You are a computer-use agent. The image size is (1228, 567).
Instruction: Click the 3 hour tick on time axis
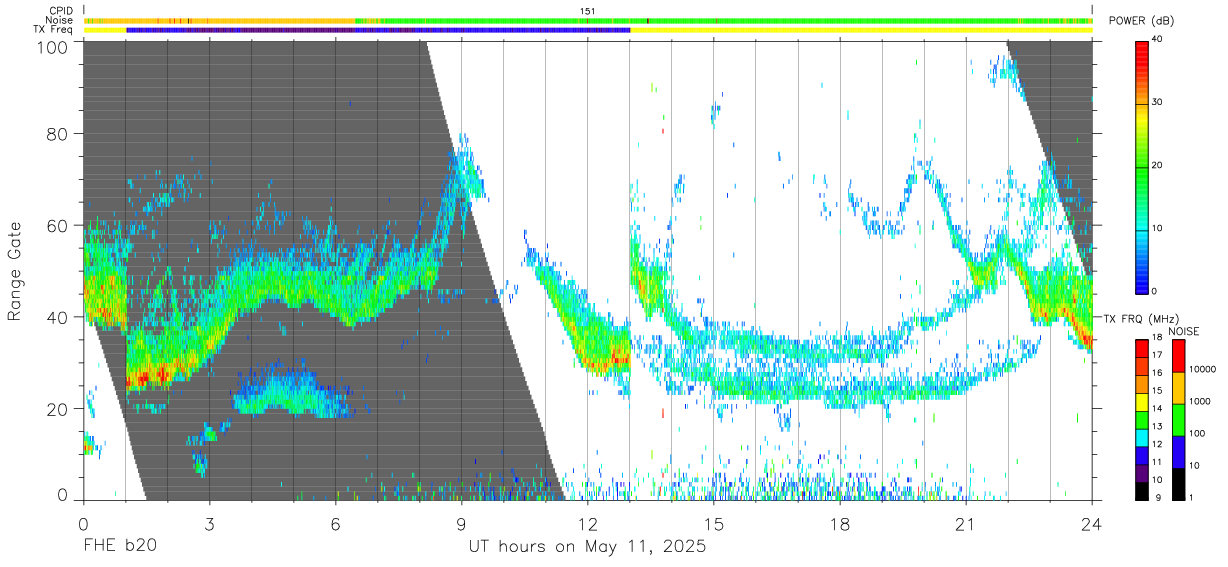click(209, 523)
